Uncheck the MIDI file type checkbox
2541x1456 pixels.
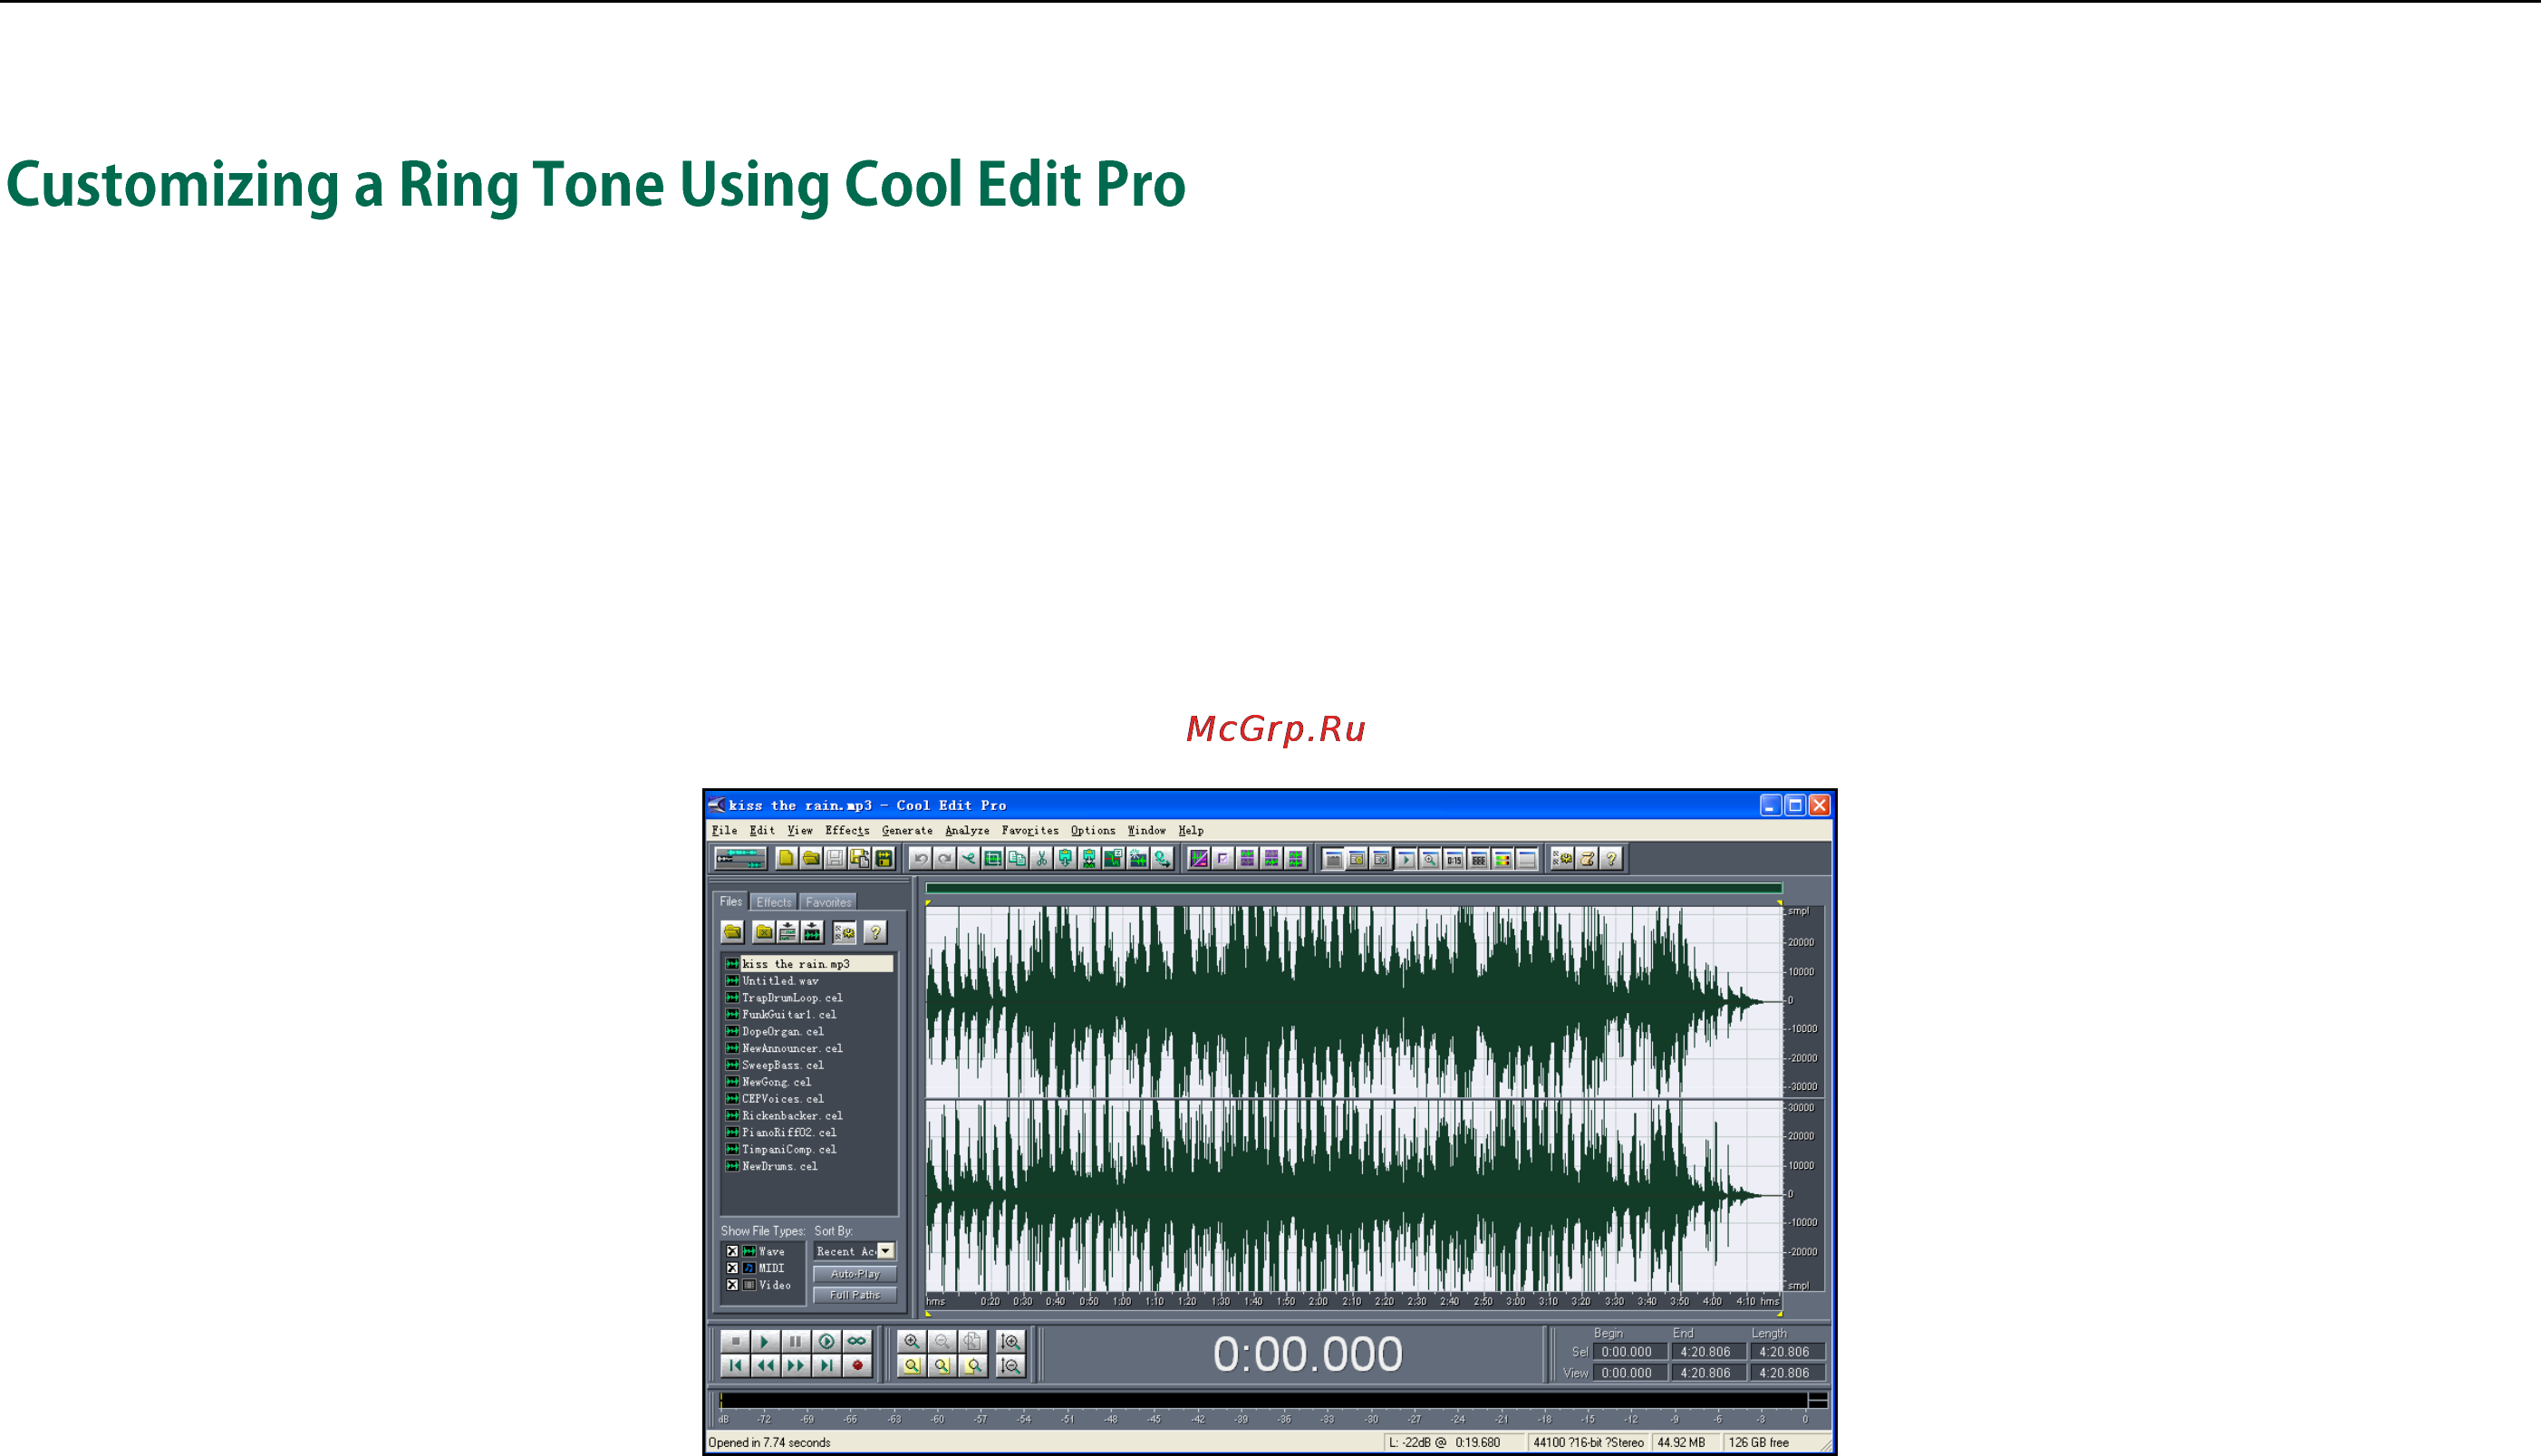point(732,1268)
